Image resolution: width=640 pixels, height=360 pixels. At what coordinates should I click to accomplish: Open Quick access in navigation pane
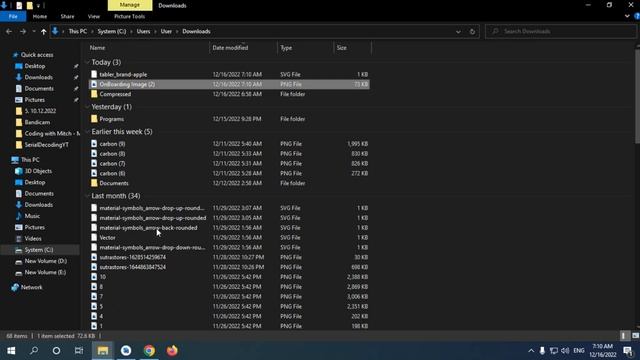(x=37, y=55)
